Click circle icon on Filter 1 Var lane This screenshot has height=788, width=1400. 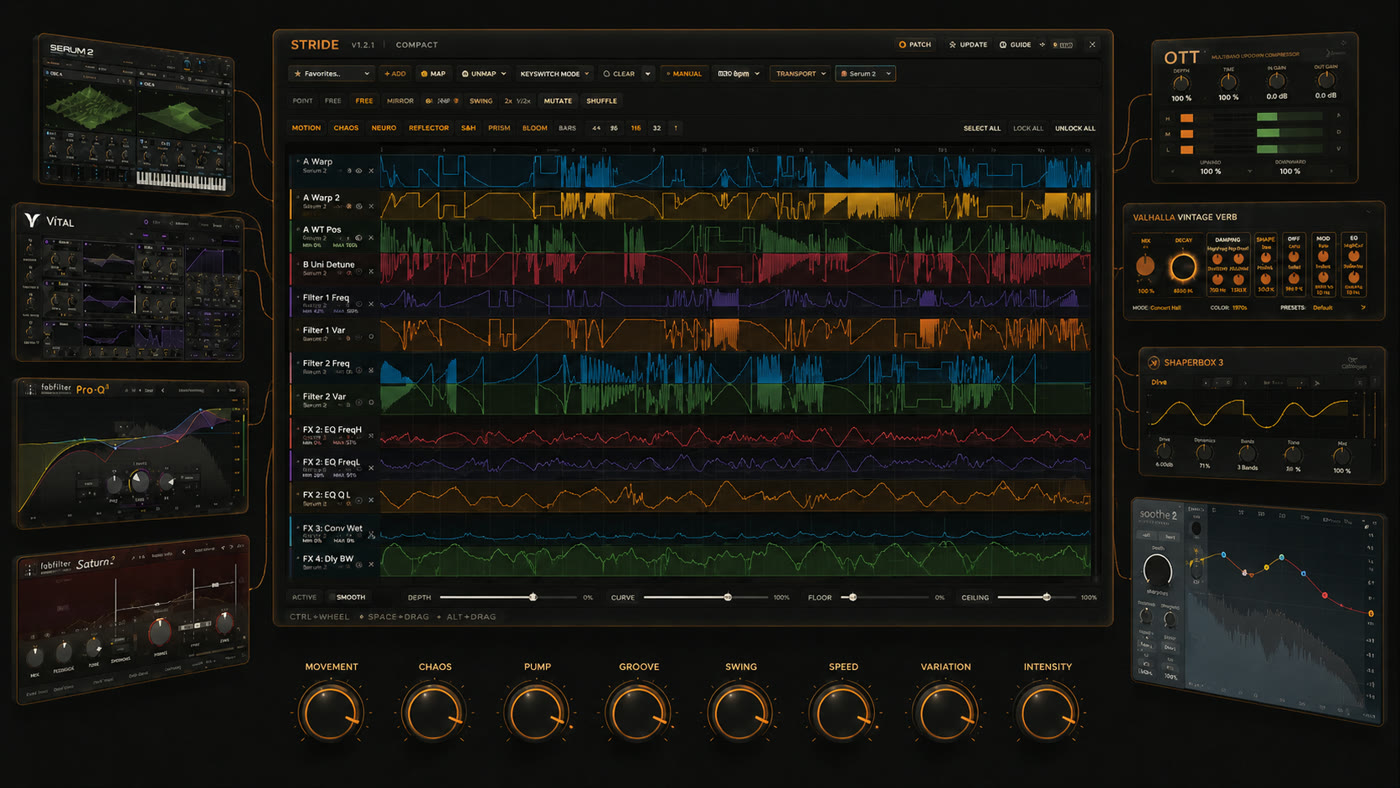click(x=371, y=337)
